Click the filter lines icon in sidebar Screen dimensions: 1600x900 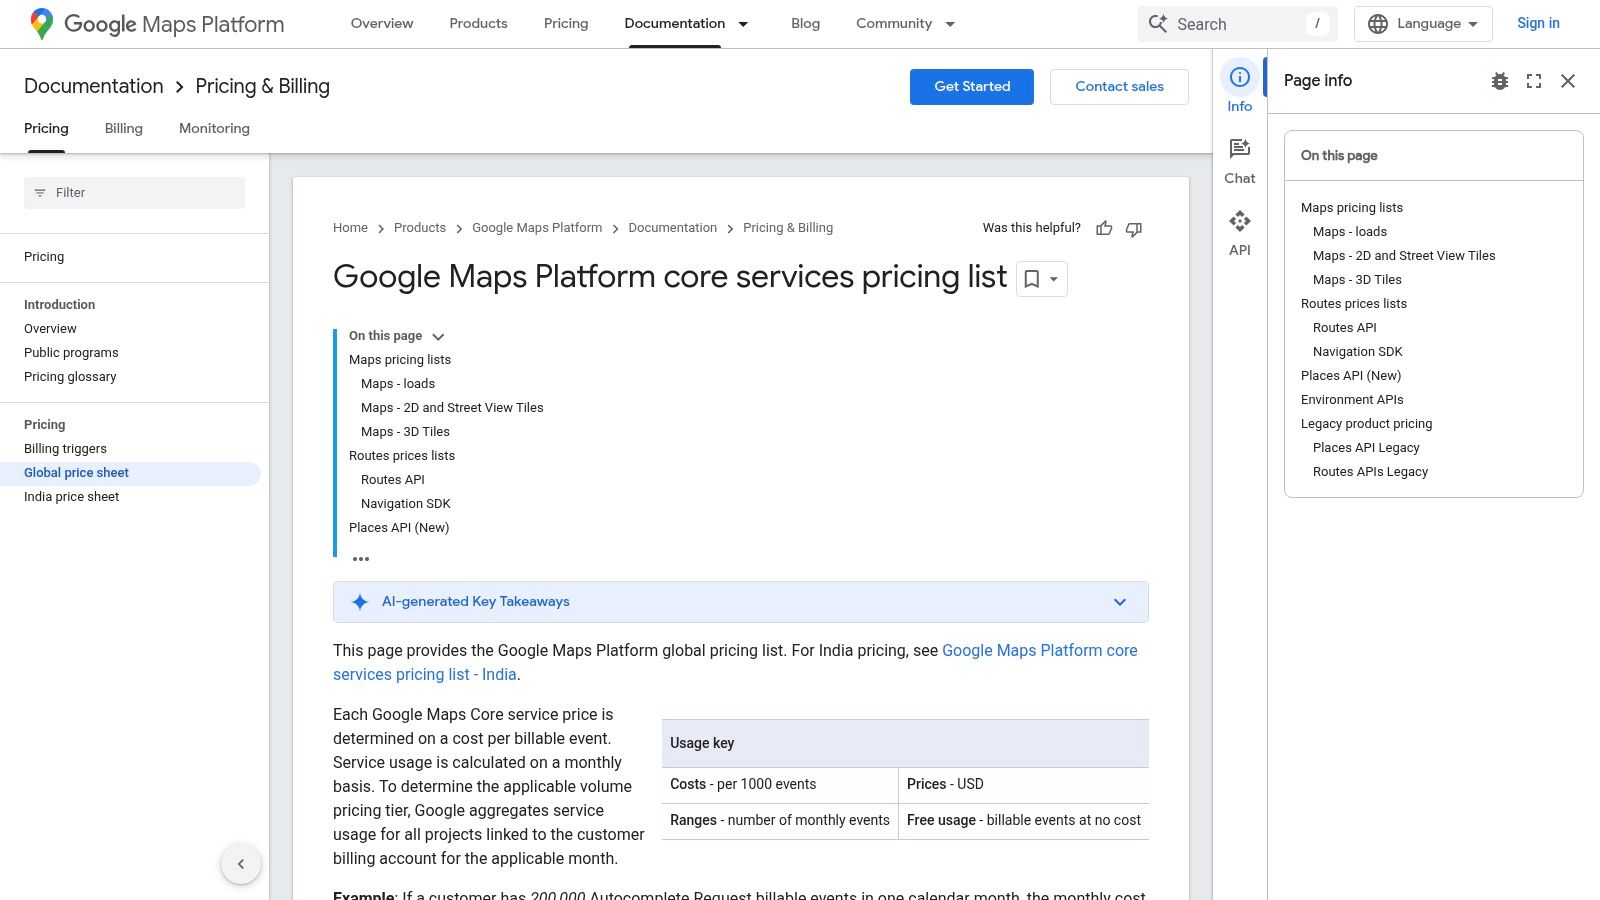[40, 193]
